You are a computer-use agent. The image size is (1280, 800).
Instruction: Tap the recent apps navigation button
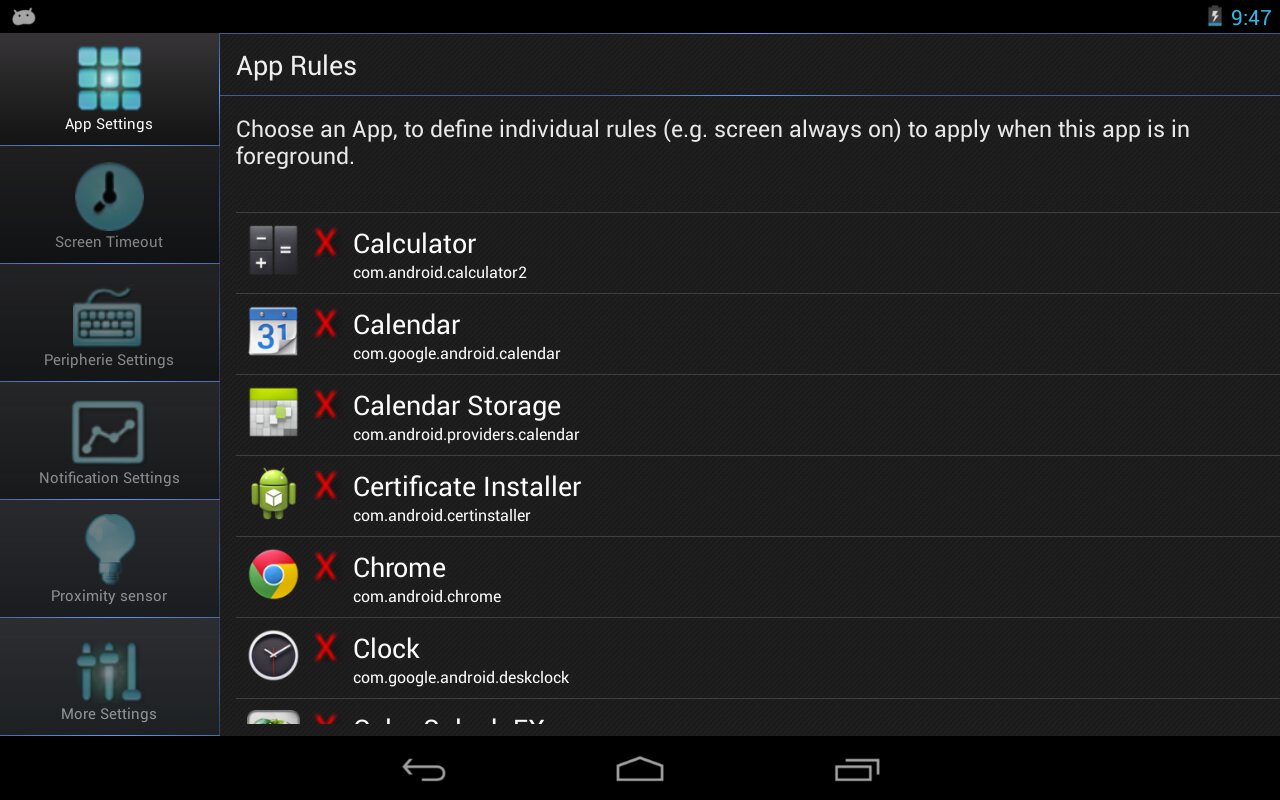coord(857,769)
